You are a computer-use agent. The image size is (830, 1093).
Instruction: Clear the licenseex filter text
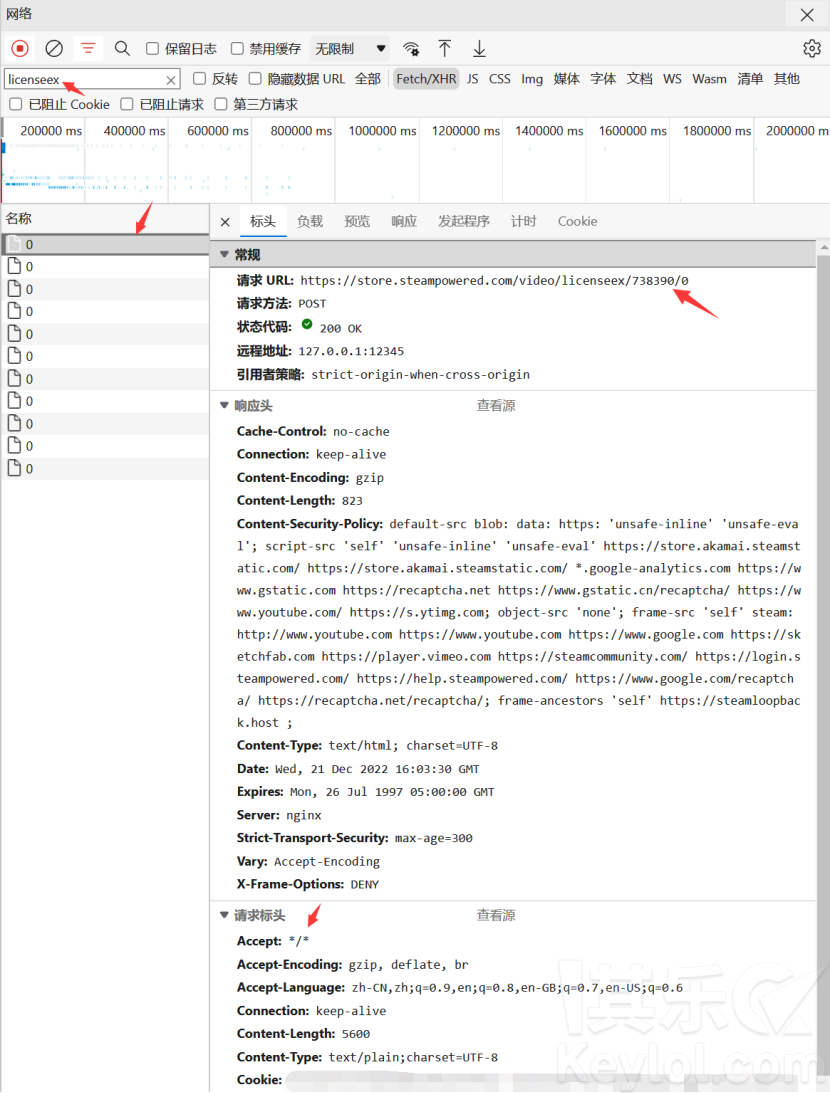tap(171, 80)
